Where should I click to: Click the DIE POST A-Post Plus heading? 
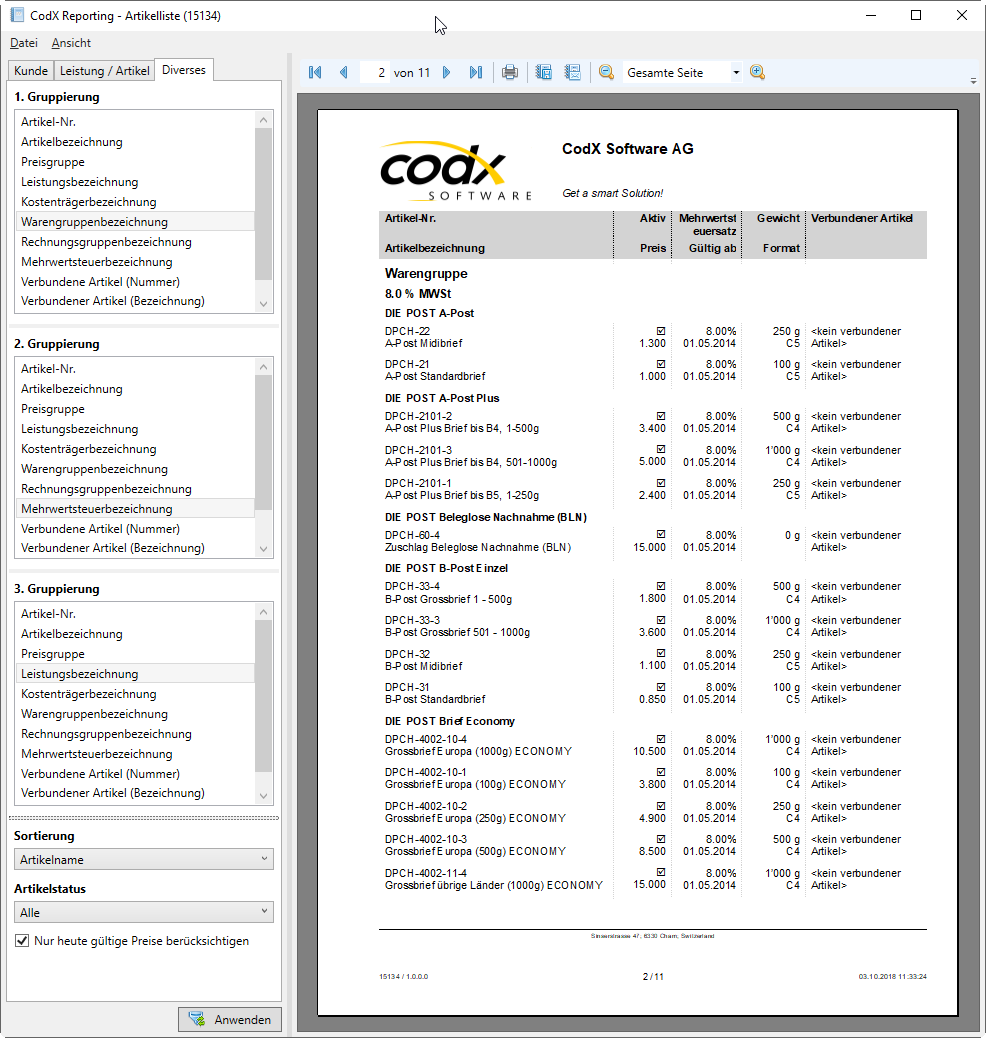point(442,398)
